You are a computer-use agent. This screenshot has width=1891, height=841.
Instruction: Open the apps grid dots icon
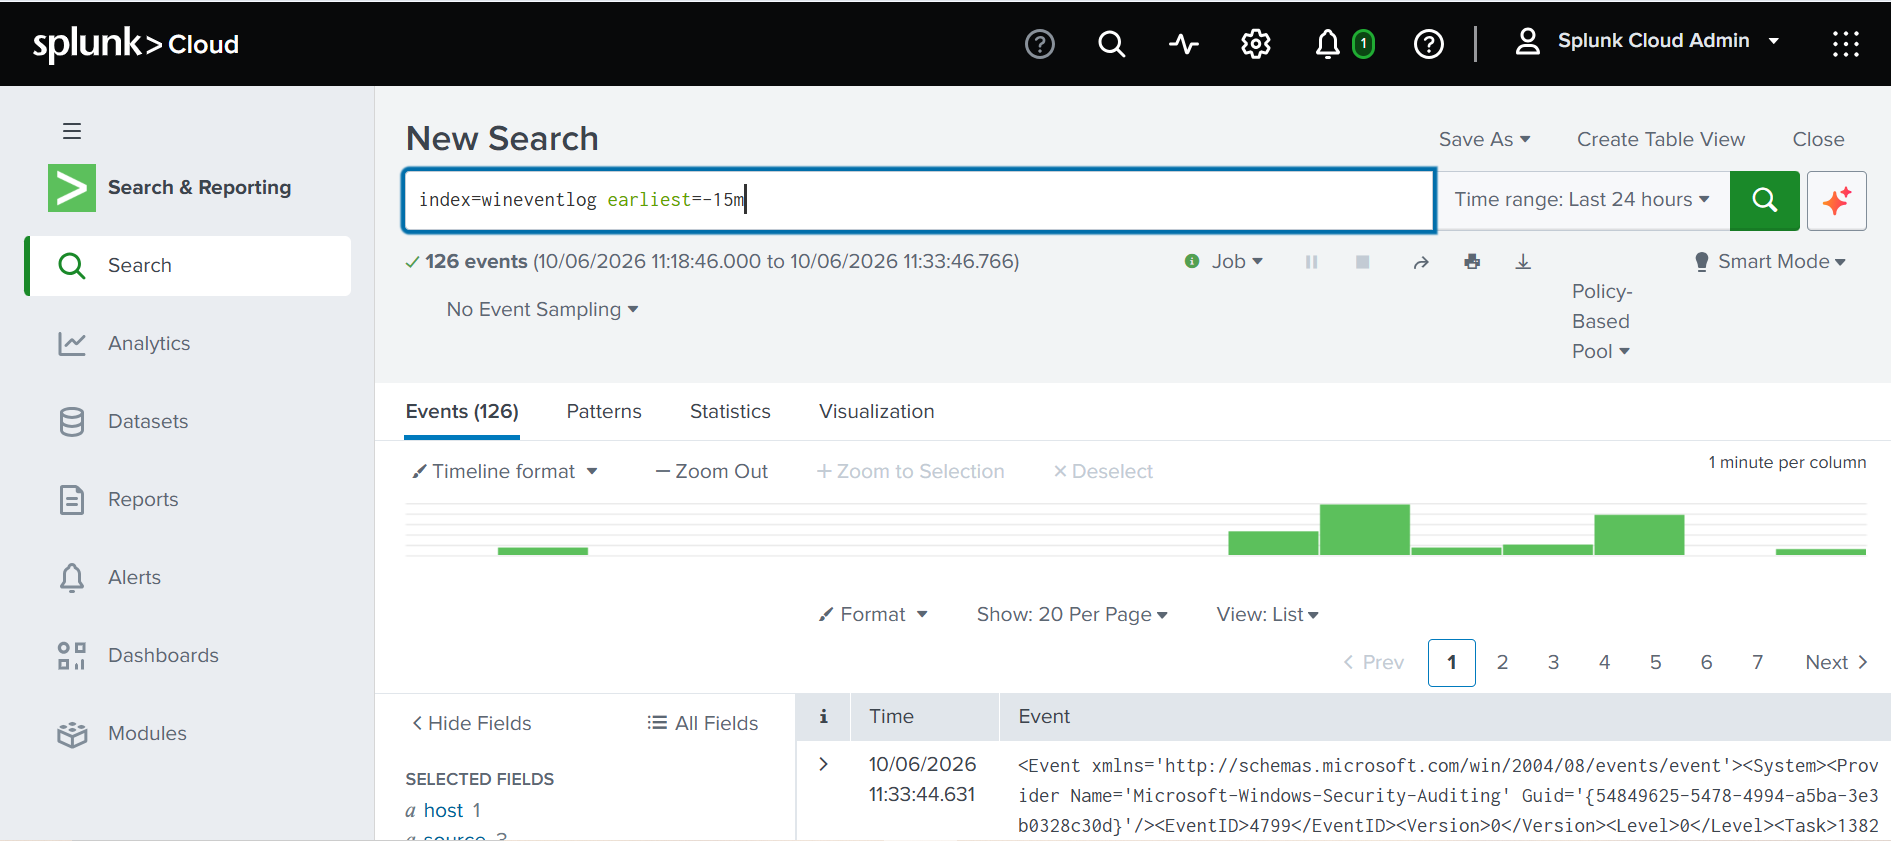1845,44
